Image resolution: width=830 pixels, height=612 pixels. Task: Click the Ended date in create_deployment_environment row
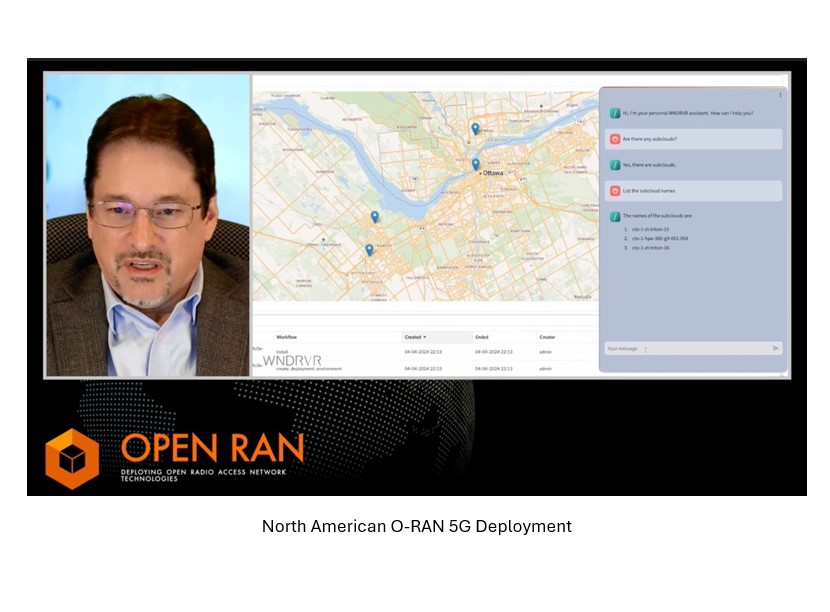pos(493,368)
